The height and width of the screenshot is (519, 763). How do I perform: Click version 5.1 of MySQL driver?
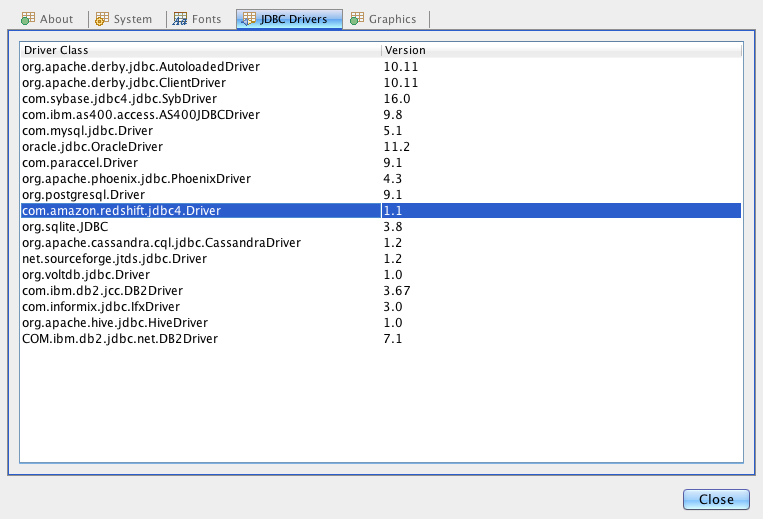tap(393, 131)
